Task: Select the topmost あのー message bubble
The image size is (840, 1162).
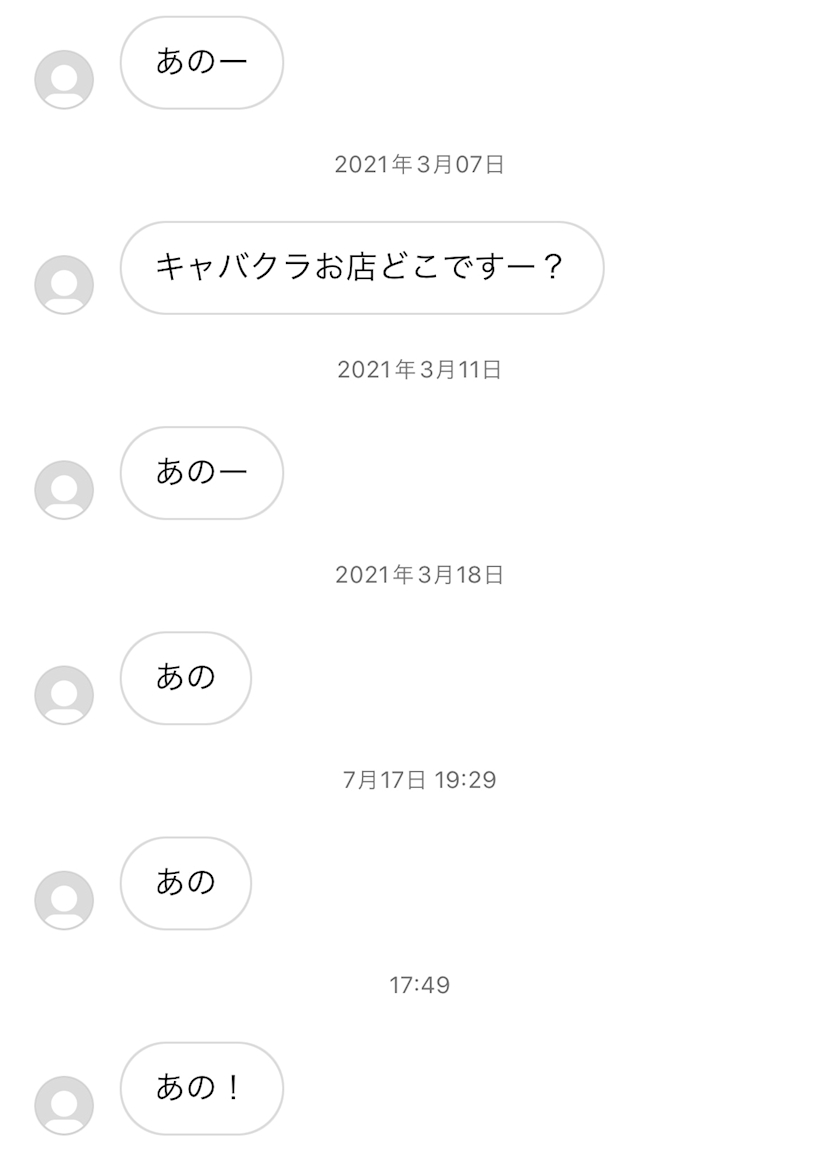Action: pyautogui.click(x=202, y=62)
